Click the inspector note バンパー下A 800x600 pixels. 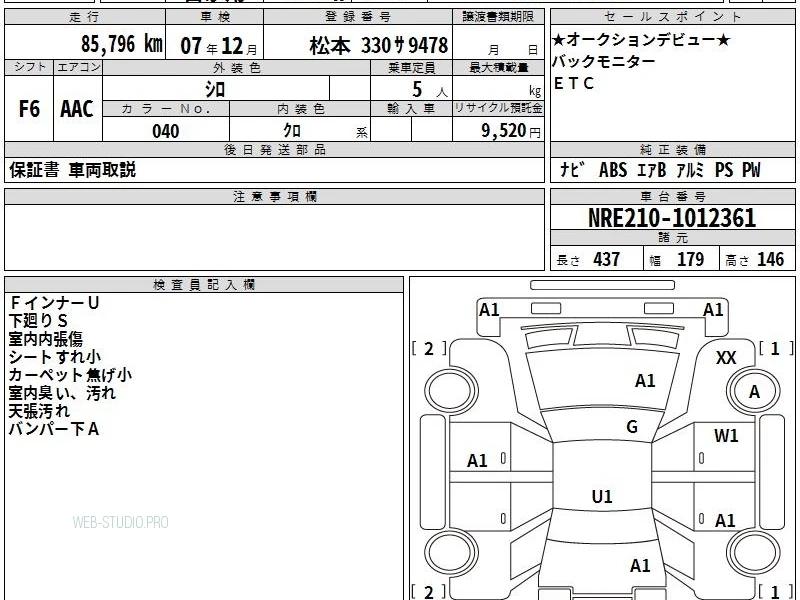[54, 429]
